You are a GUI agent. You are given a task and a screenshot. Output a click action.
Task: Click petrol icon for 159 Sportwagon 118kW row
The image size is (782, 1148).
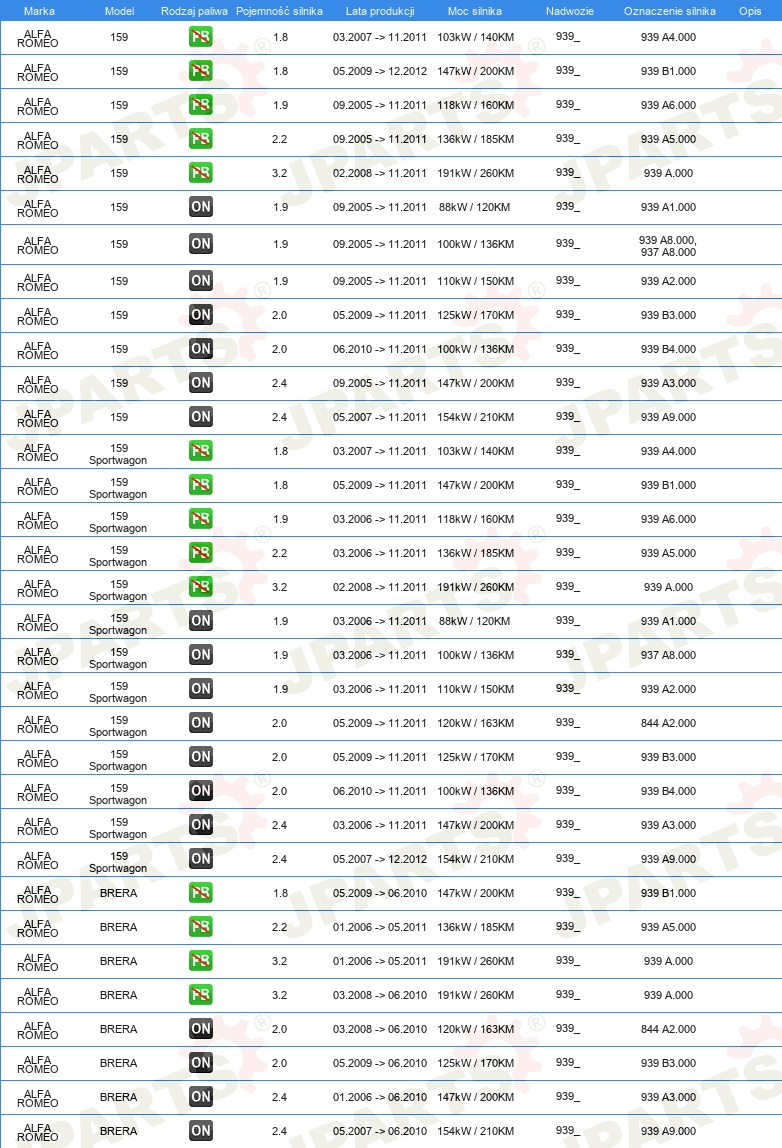[201, 519]
